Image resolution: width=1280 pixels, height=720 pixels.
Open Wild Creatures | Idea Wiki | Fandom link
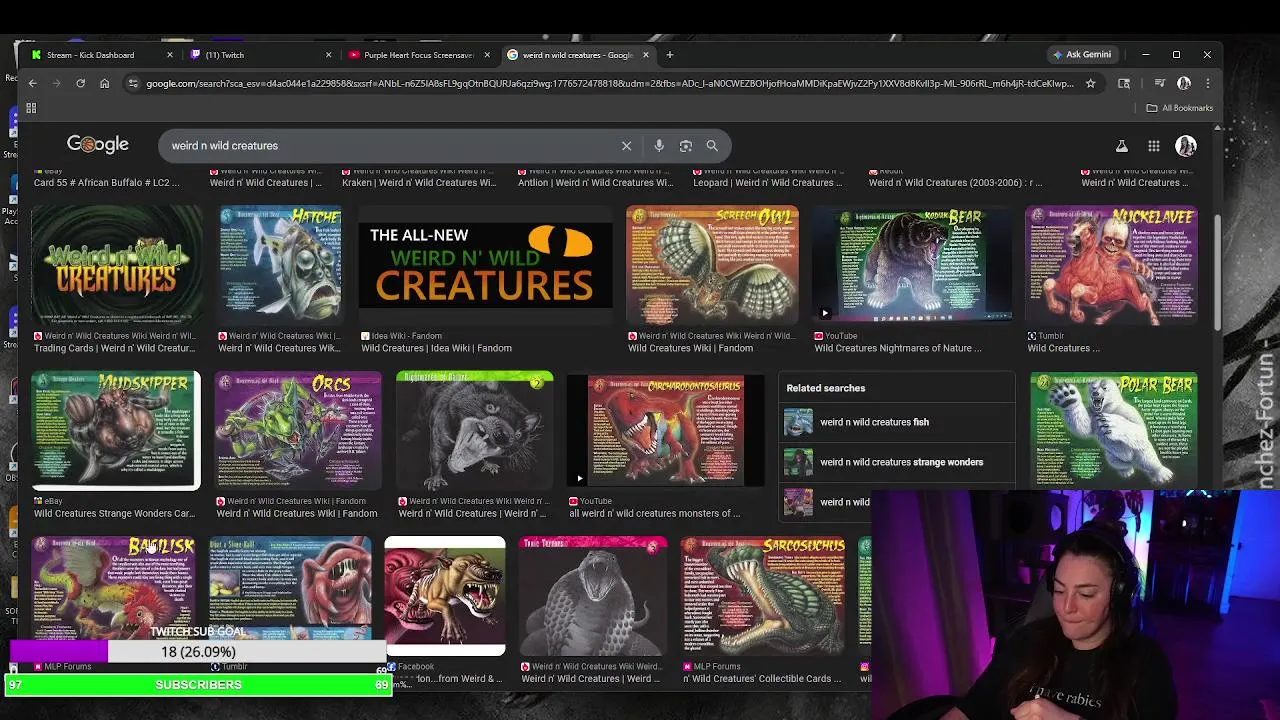click(x=436, y=348)
